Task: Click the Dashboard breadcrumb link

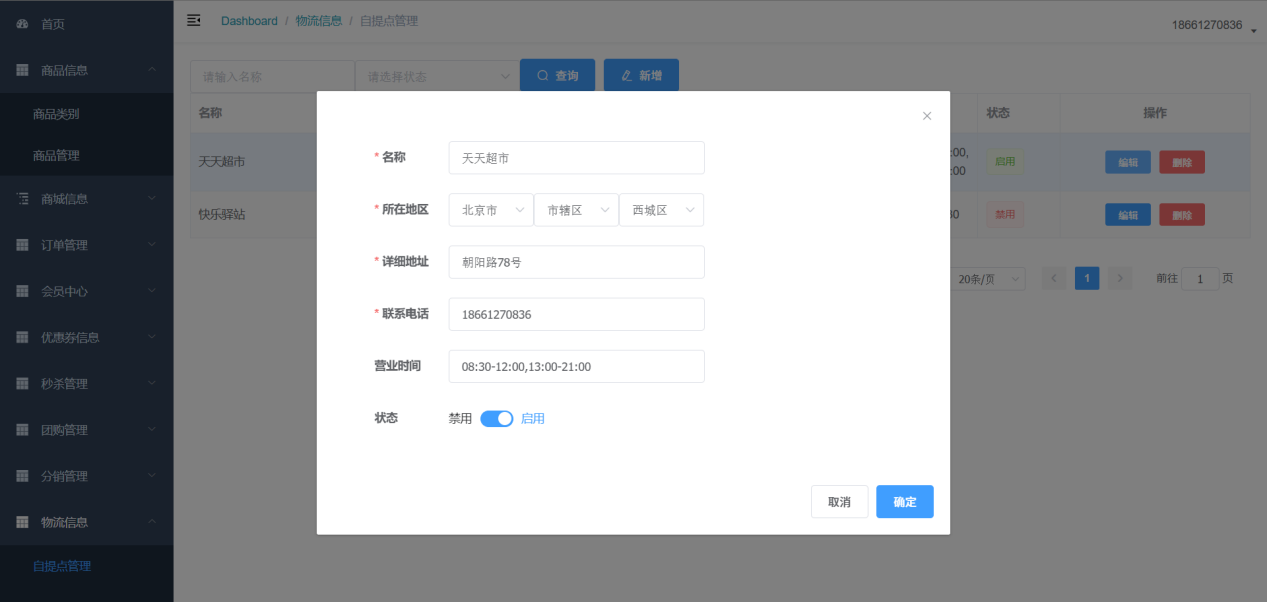Action: coord(249,21)
